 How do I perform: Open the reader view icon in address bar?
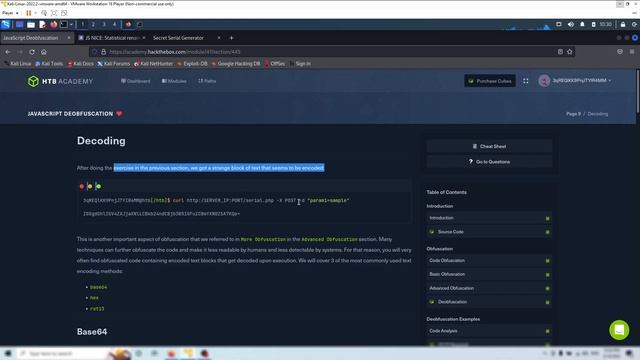point(560,52)
